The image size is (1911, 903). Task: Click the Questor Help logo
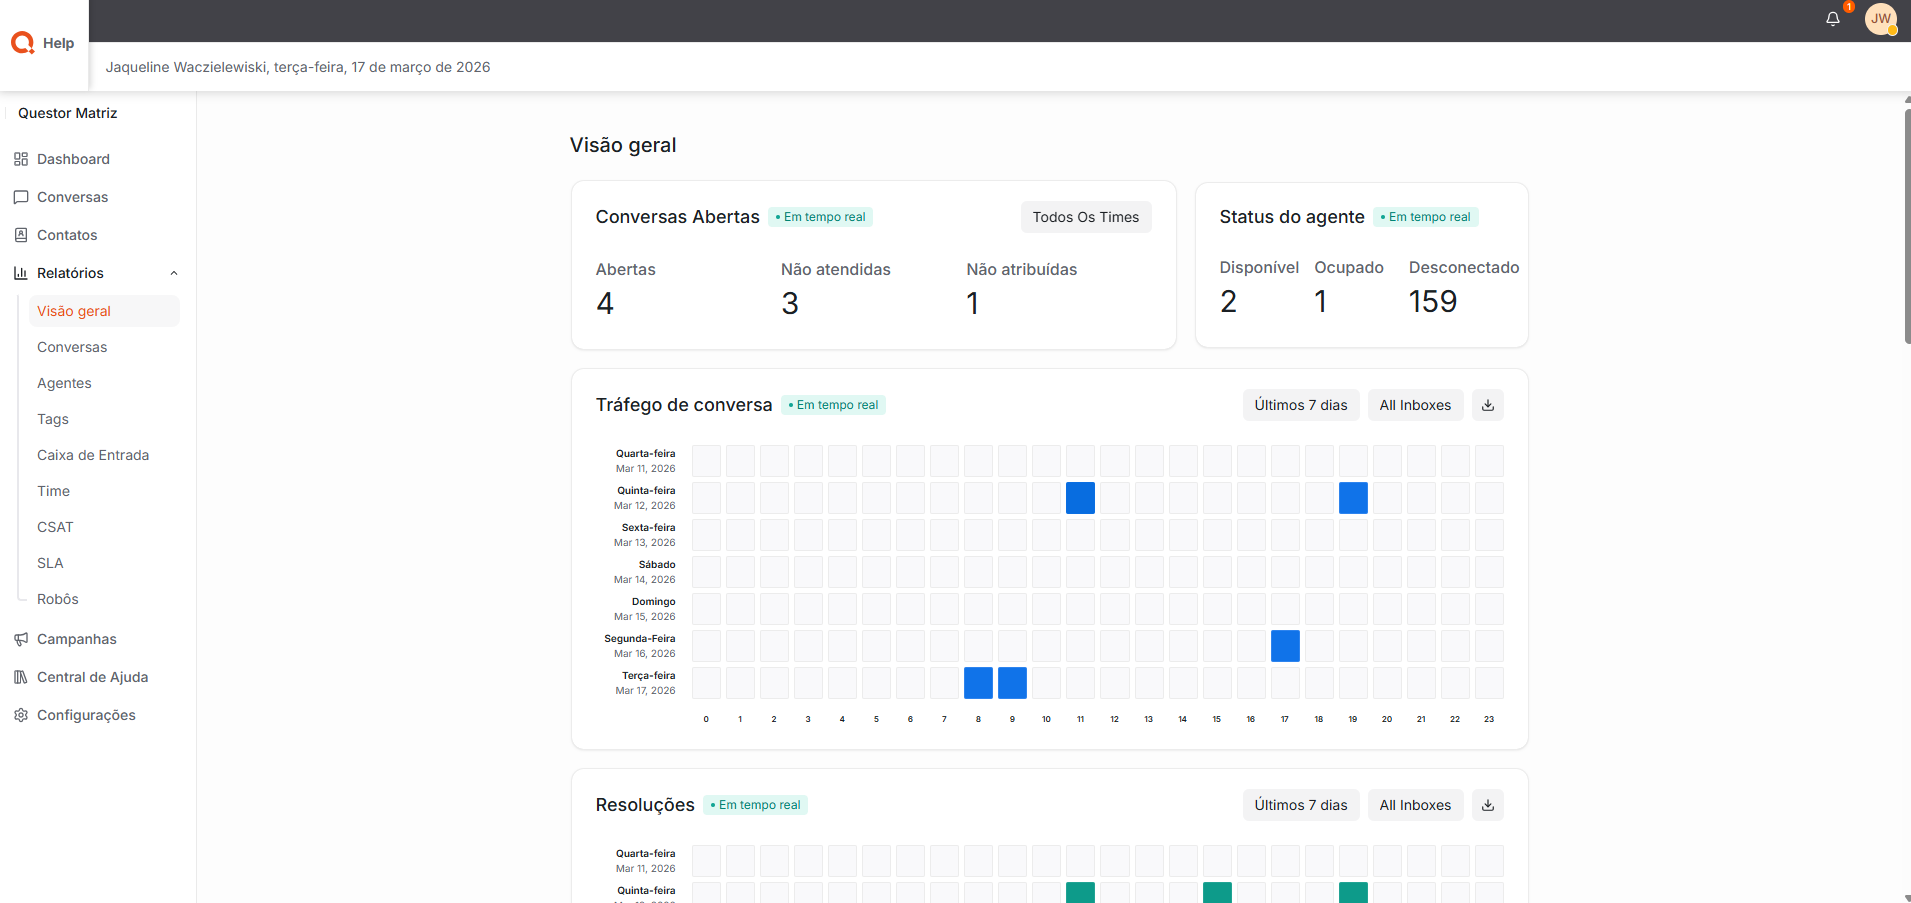pyautogui.click(x=43, y=43)
